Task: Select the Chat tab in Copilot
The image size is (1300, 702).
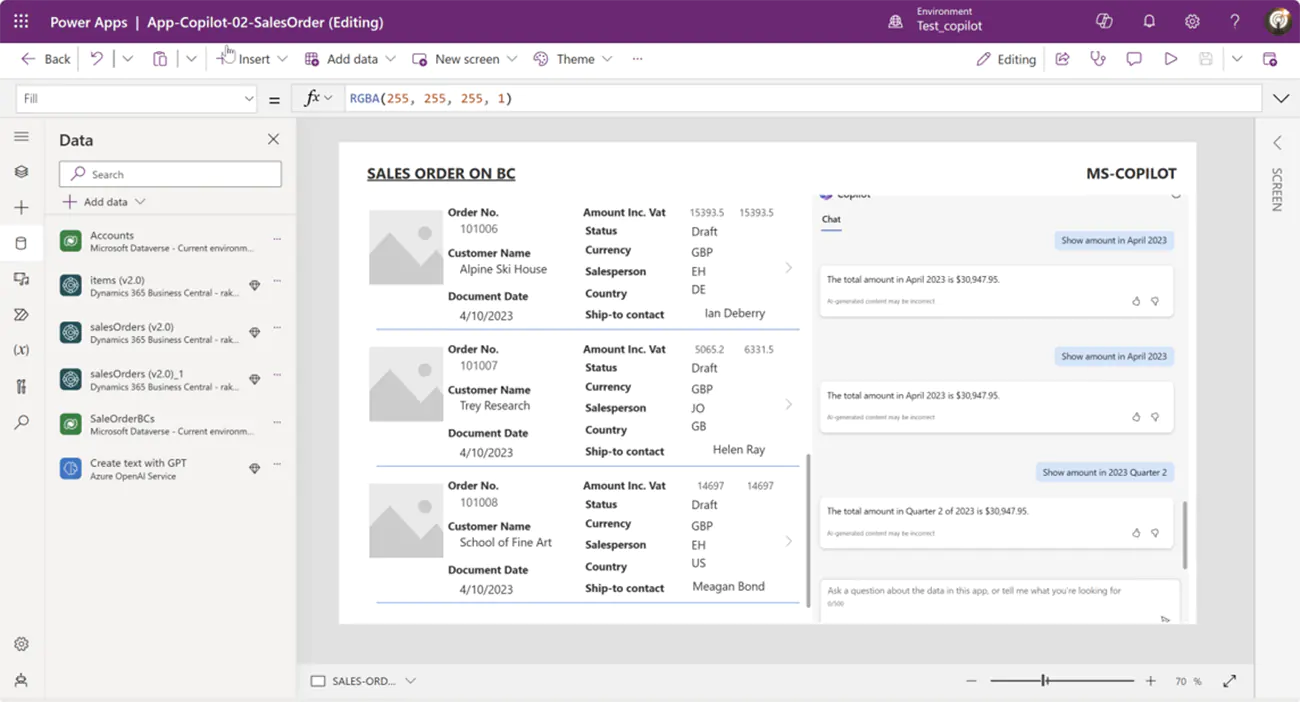Action: (831, 219)
